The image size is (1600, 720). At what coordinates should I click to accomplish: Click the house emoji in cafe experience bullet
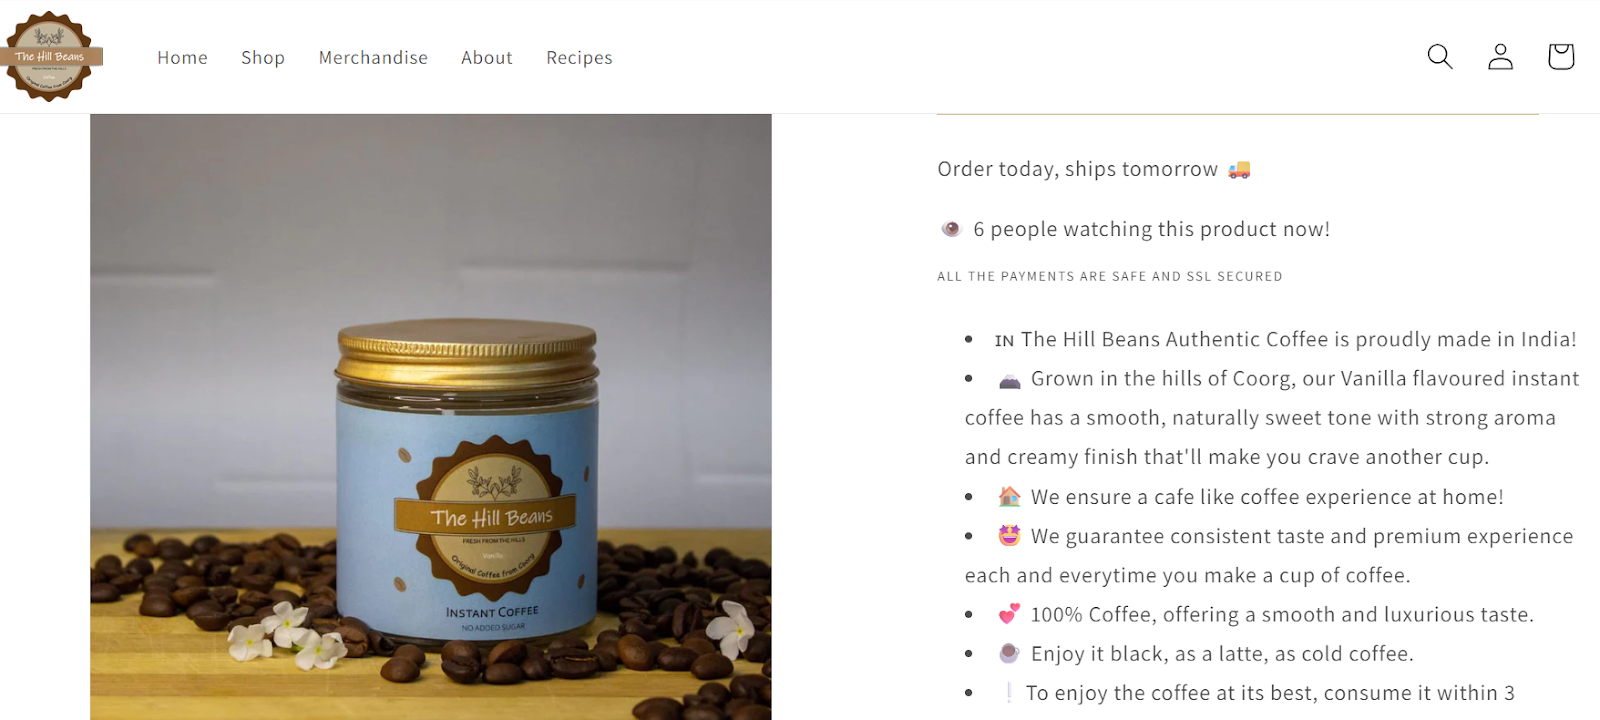[1008, 496]
